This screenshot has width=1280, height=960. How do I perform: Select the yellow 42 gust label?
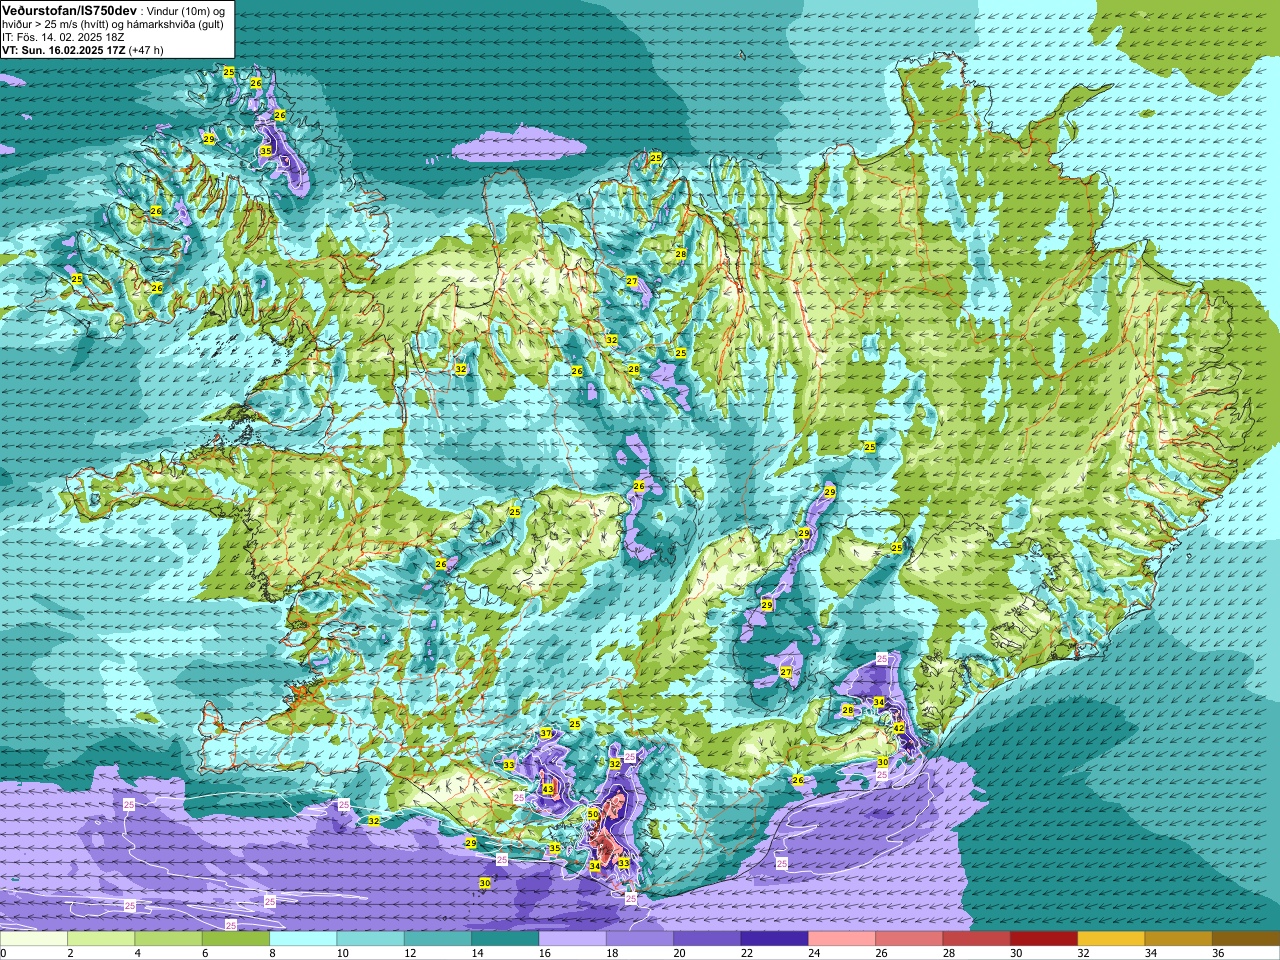tap(899, 728)
